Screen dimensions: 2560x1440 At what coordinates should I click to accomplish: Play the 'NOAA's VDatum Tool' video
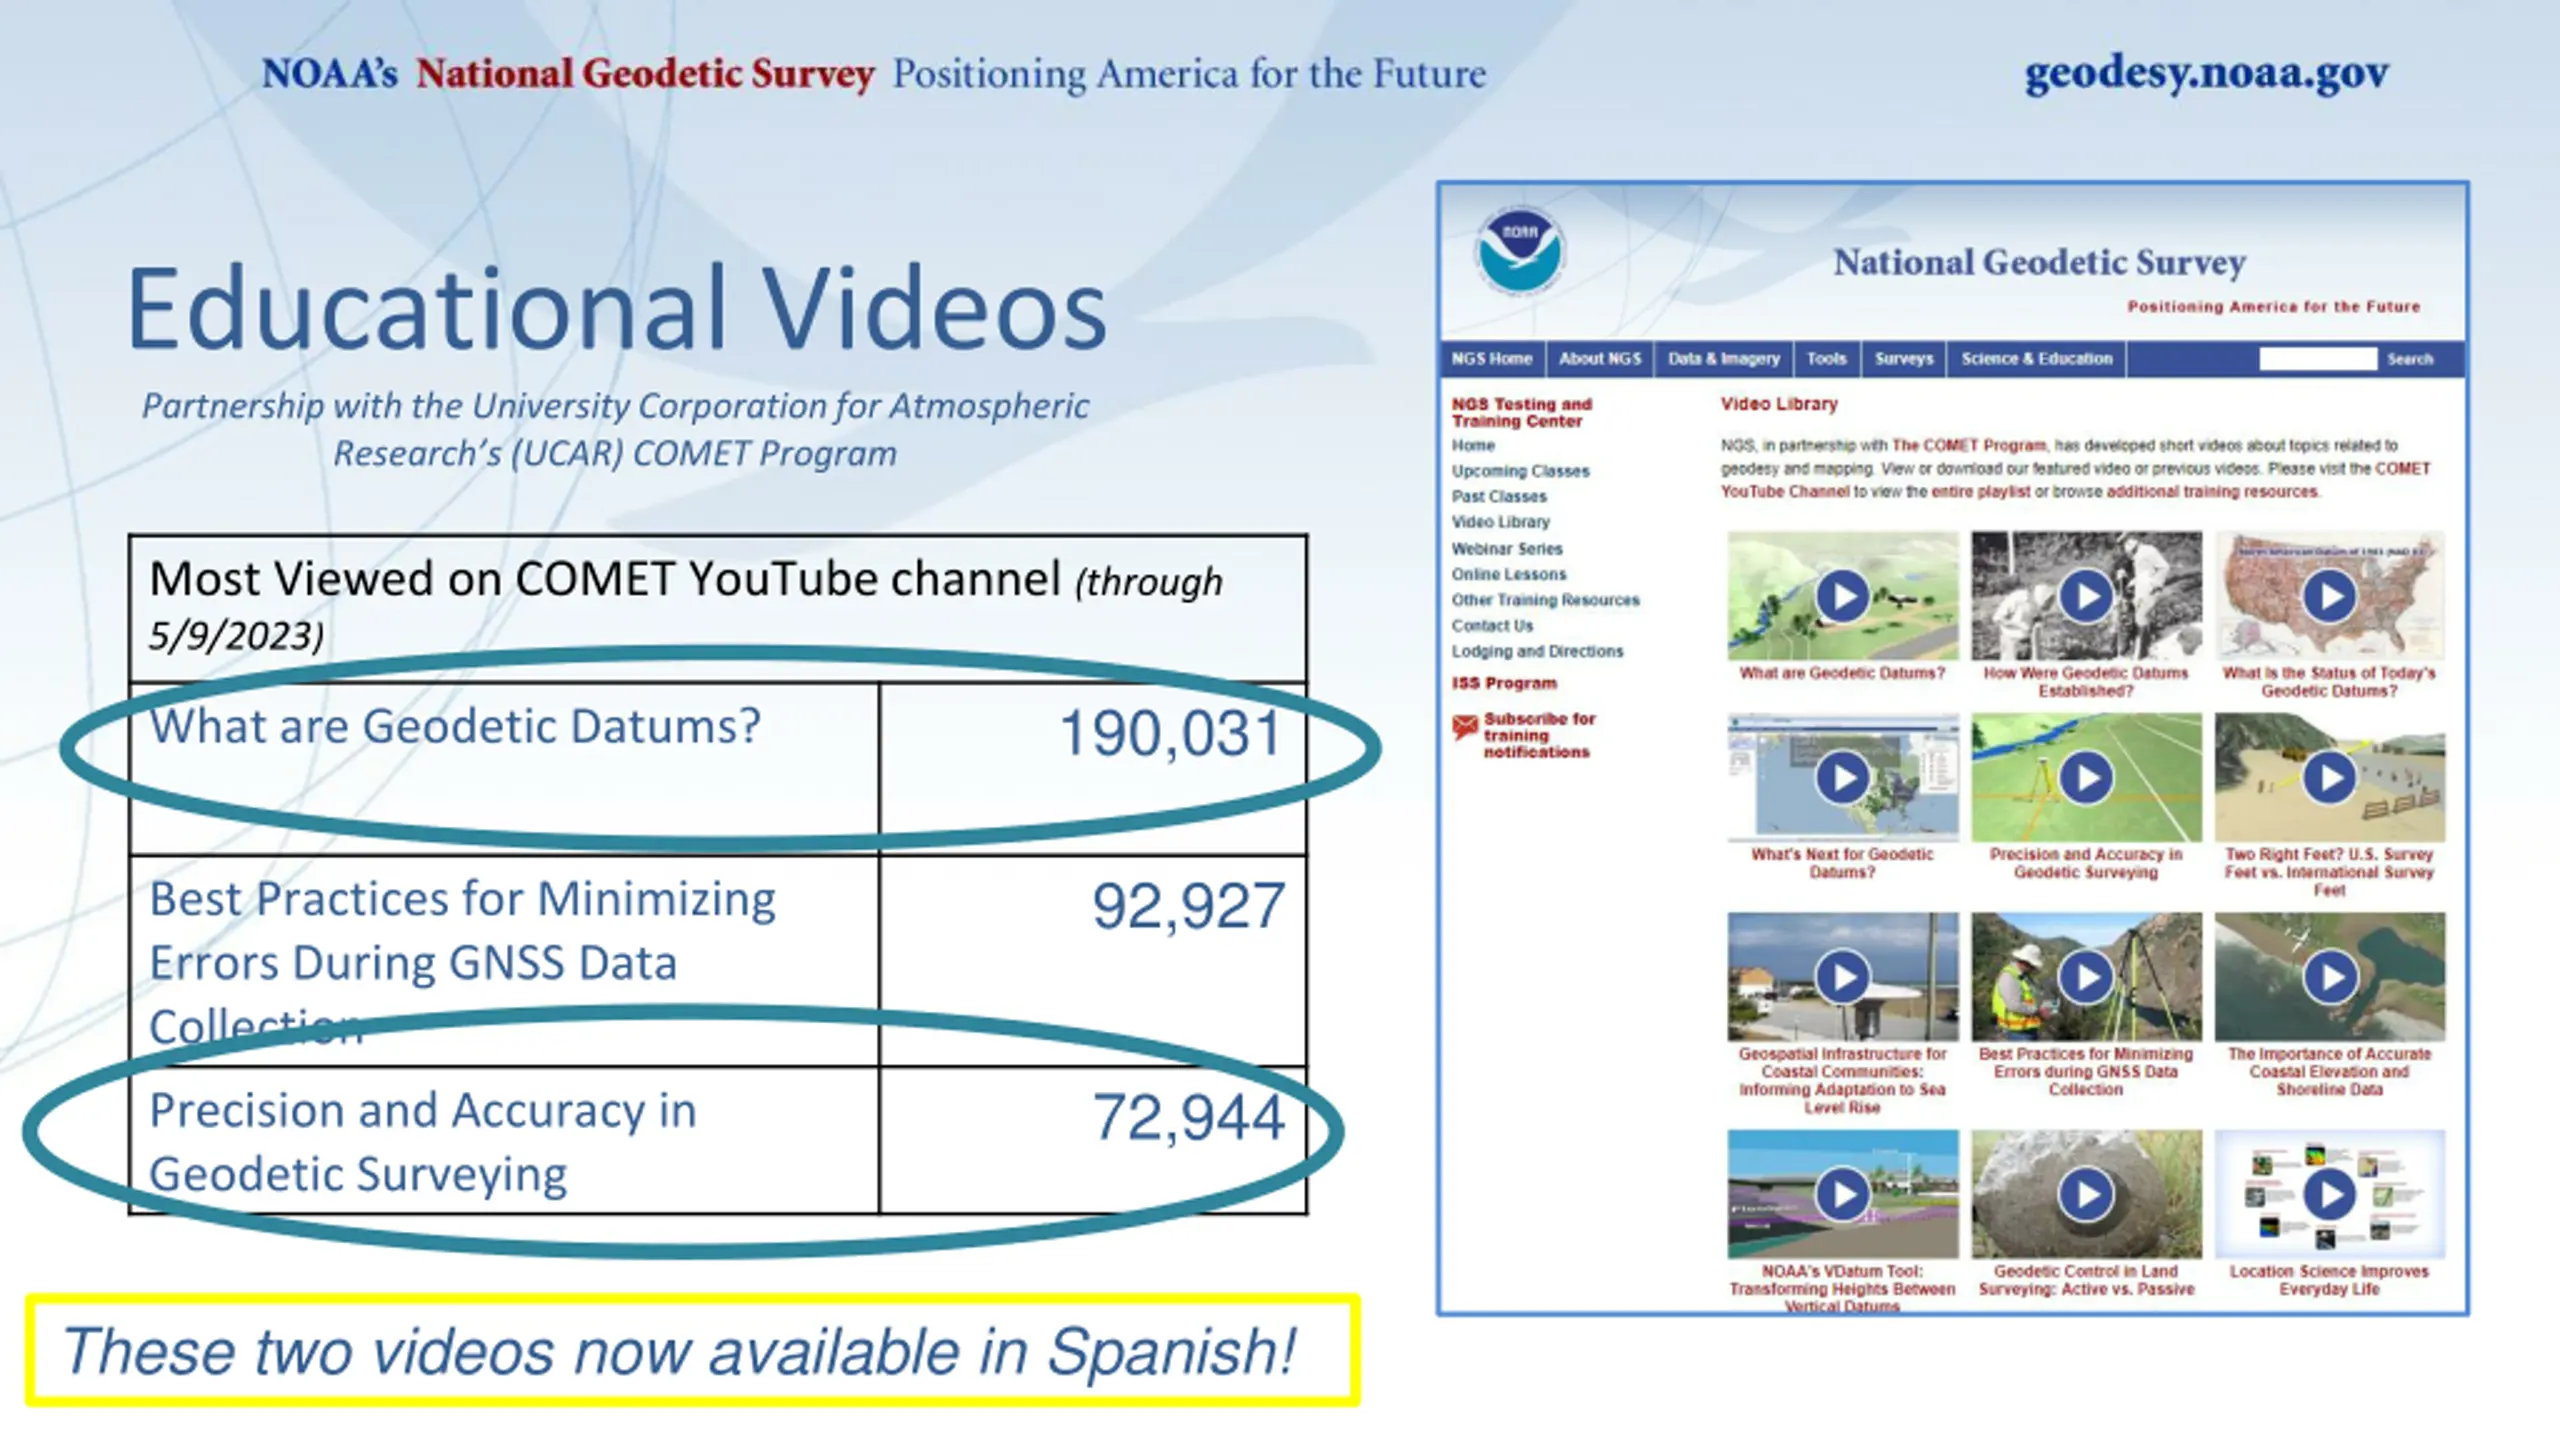tap(1843, 1194)
